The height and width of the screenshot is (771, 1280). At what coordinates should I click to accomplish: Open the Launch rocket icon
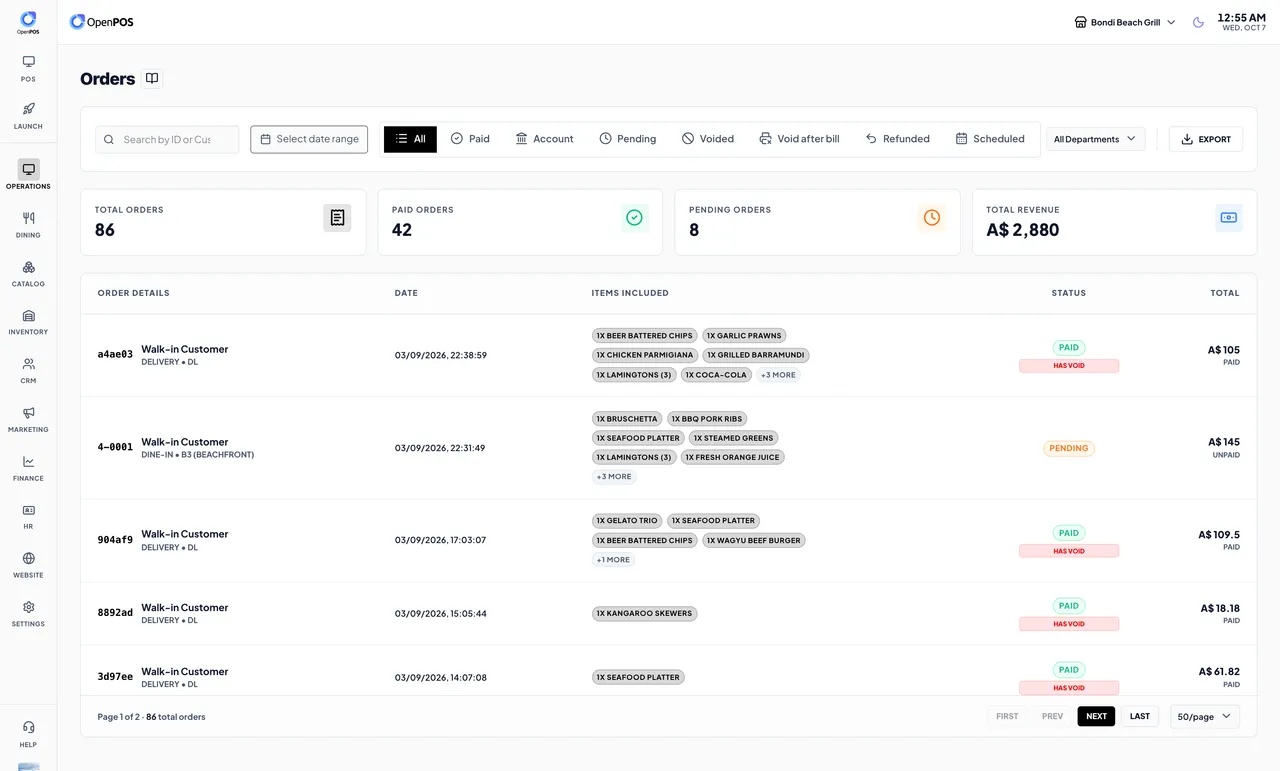pos(28,109)
